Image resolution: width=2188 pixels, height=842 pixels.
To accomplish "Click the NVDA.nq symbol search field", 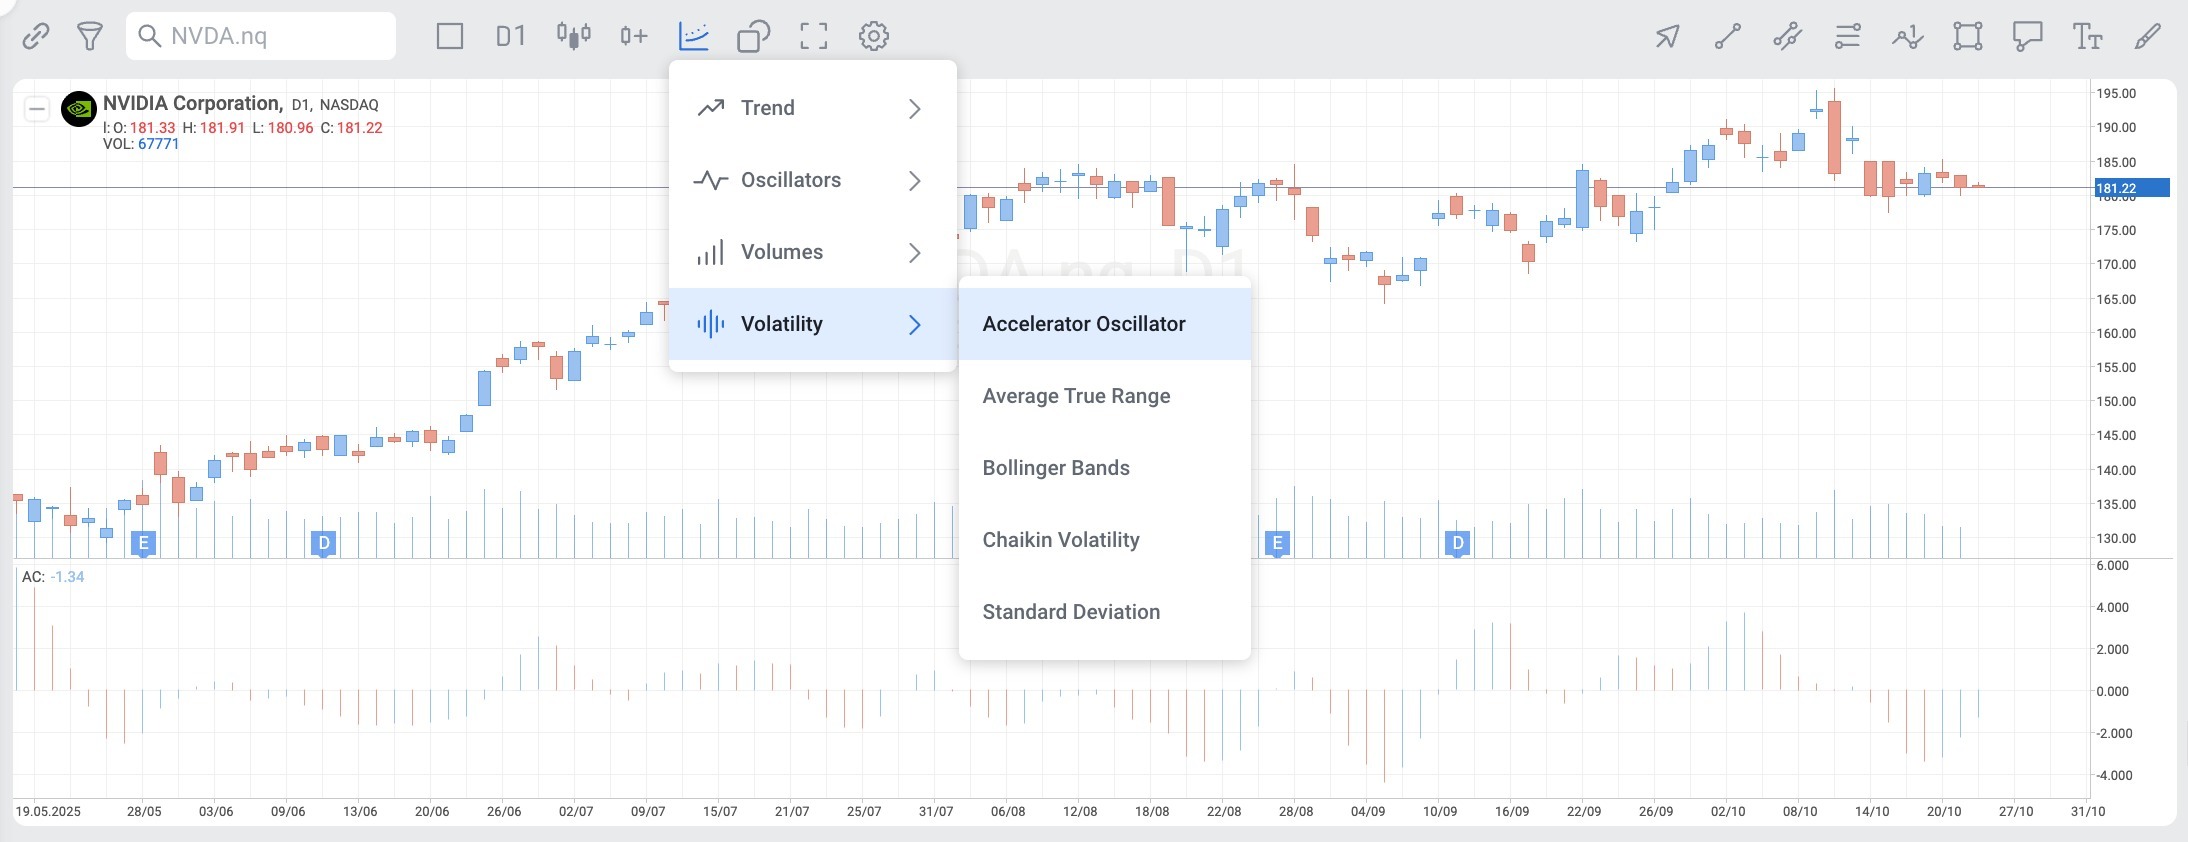I will (x=261, y=37).
